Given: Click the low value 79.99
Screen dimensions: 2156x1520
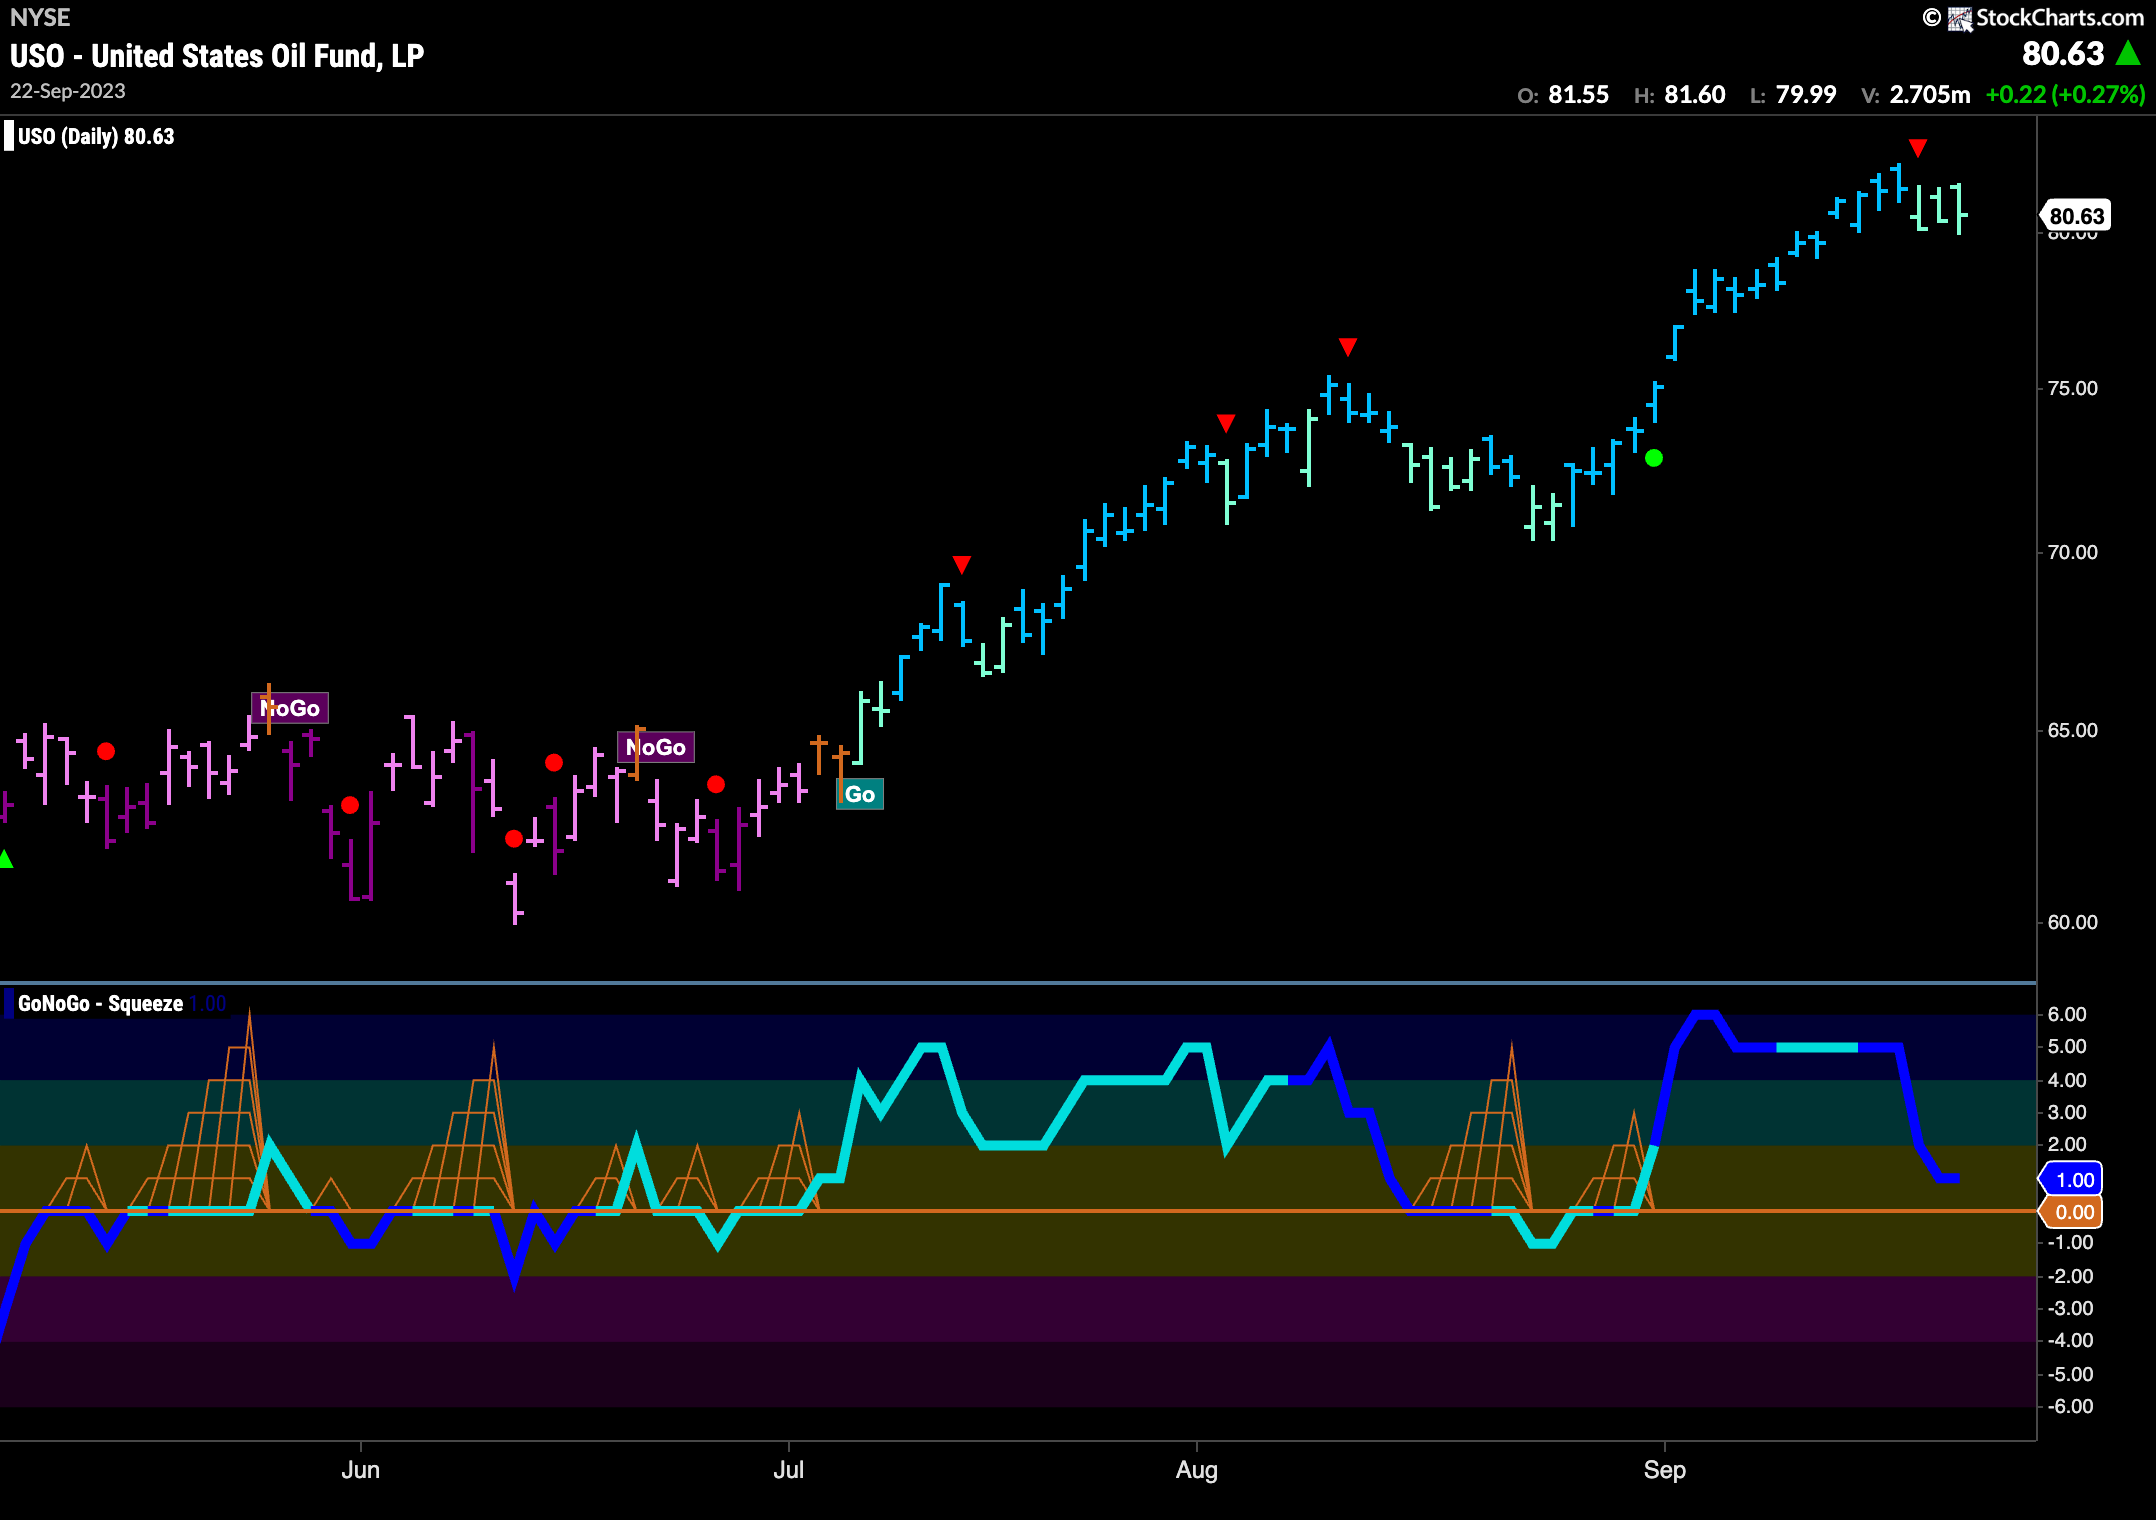Looking at the screenshot, I should tap(1806, 95).
